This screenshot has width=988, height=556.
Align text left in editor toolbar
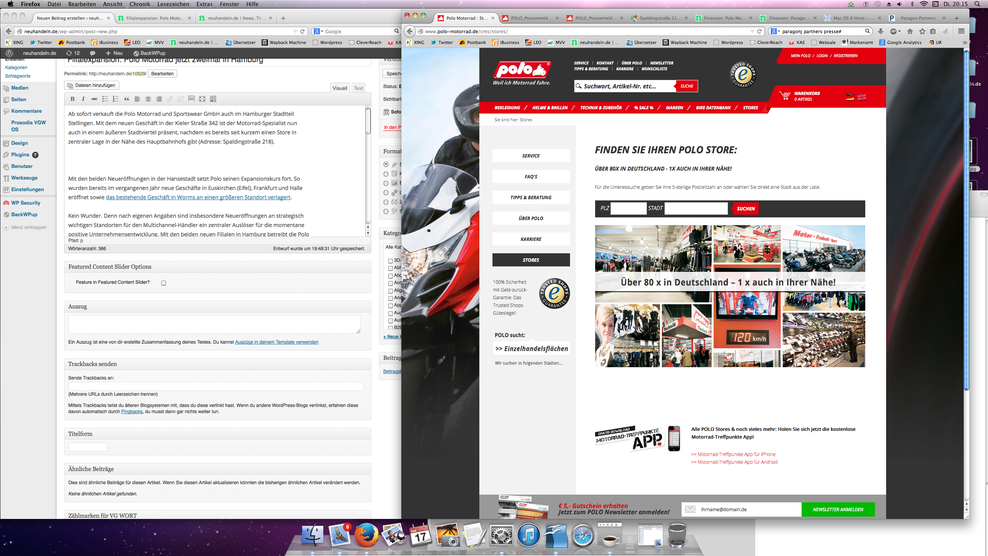137,99
